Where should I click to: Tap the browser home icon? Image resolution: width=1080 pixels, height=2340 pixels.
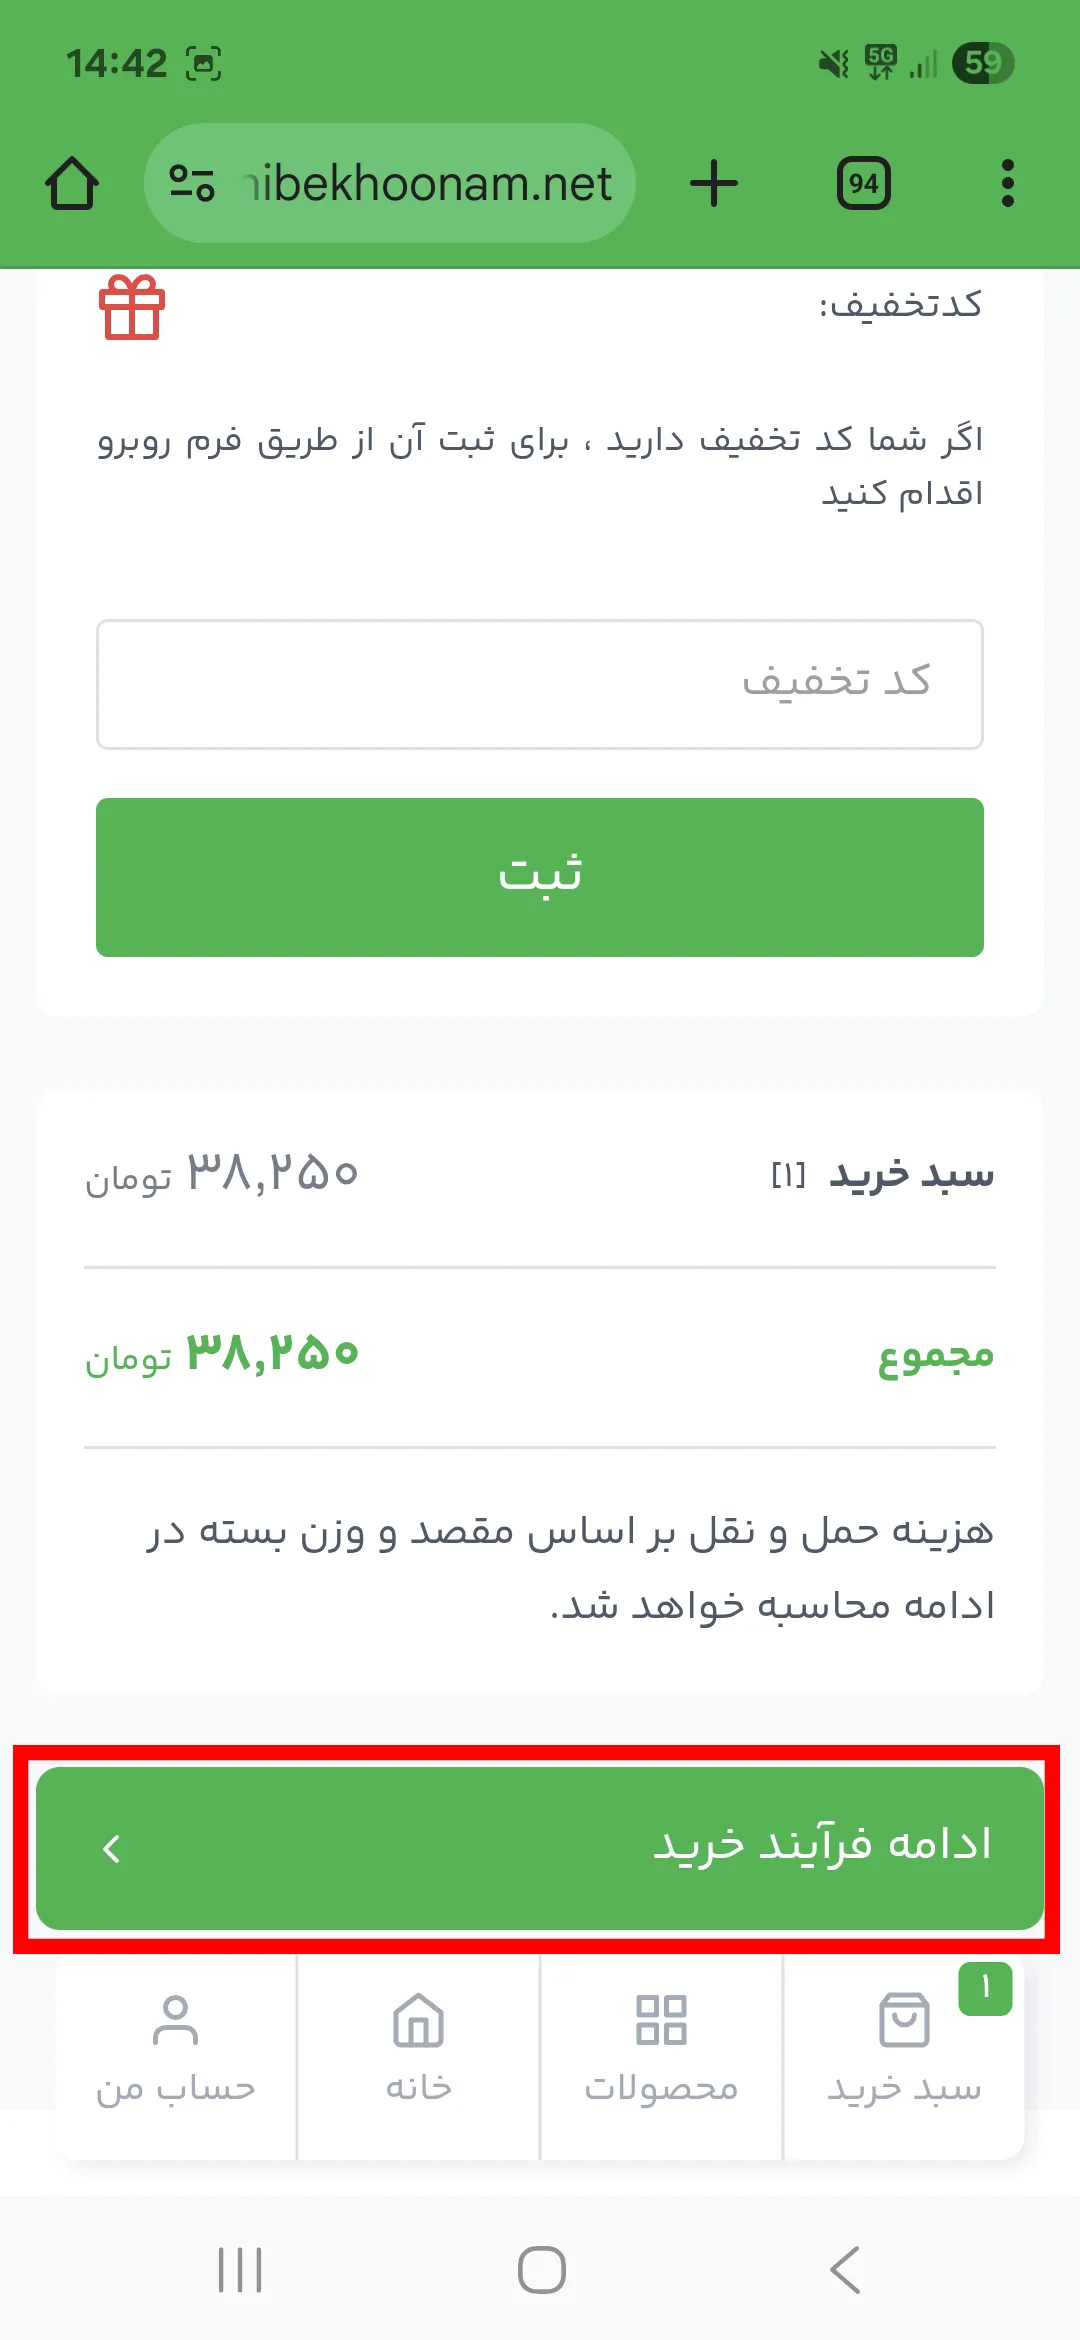[x=72, y=184]
